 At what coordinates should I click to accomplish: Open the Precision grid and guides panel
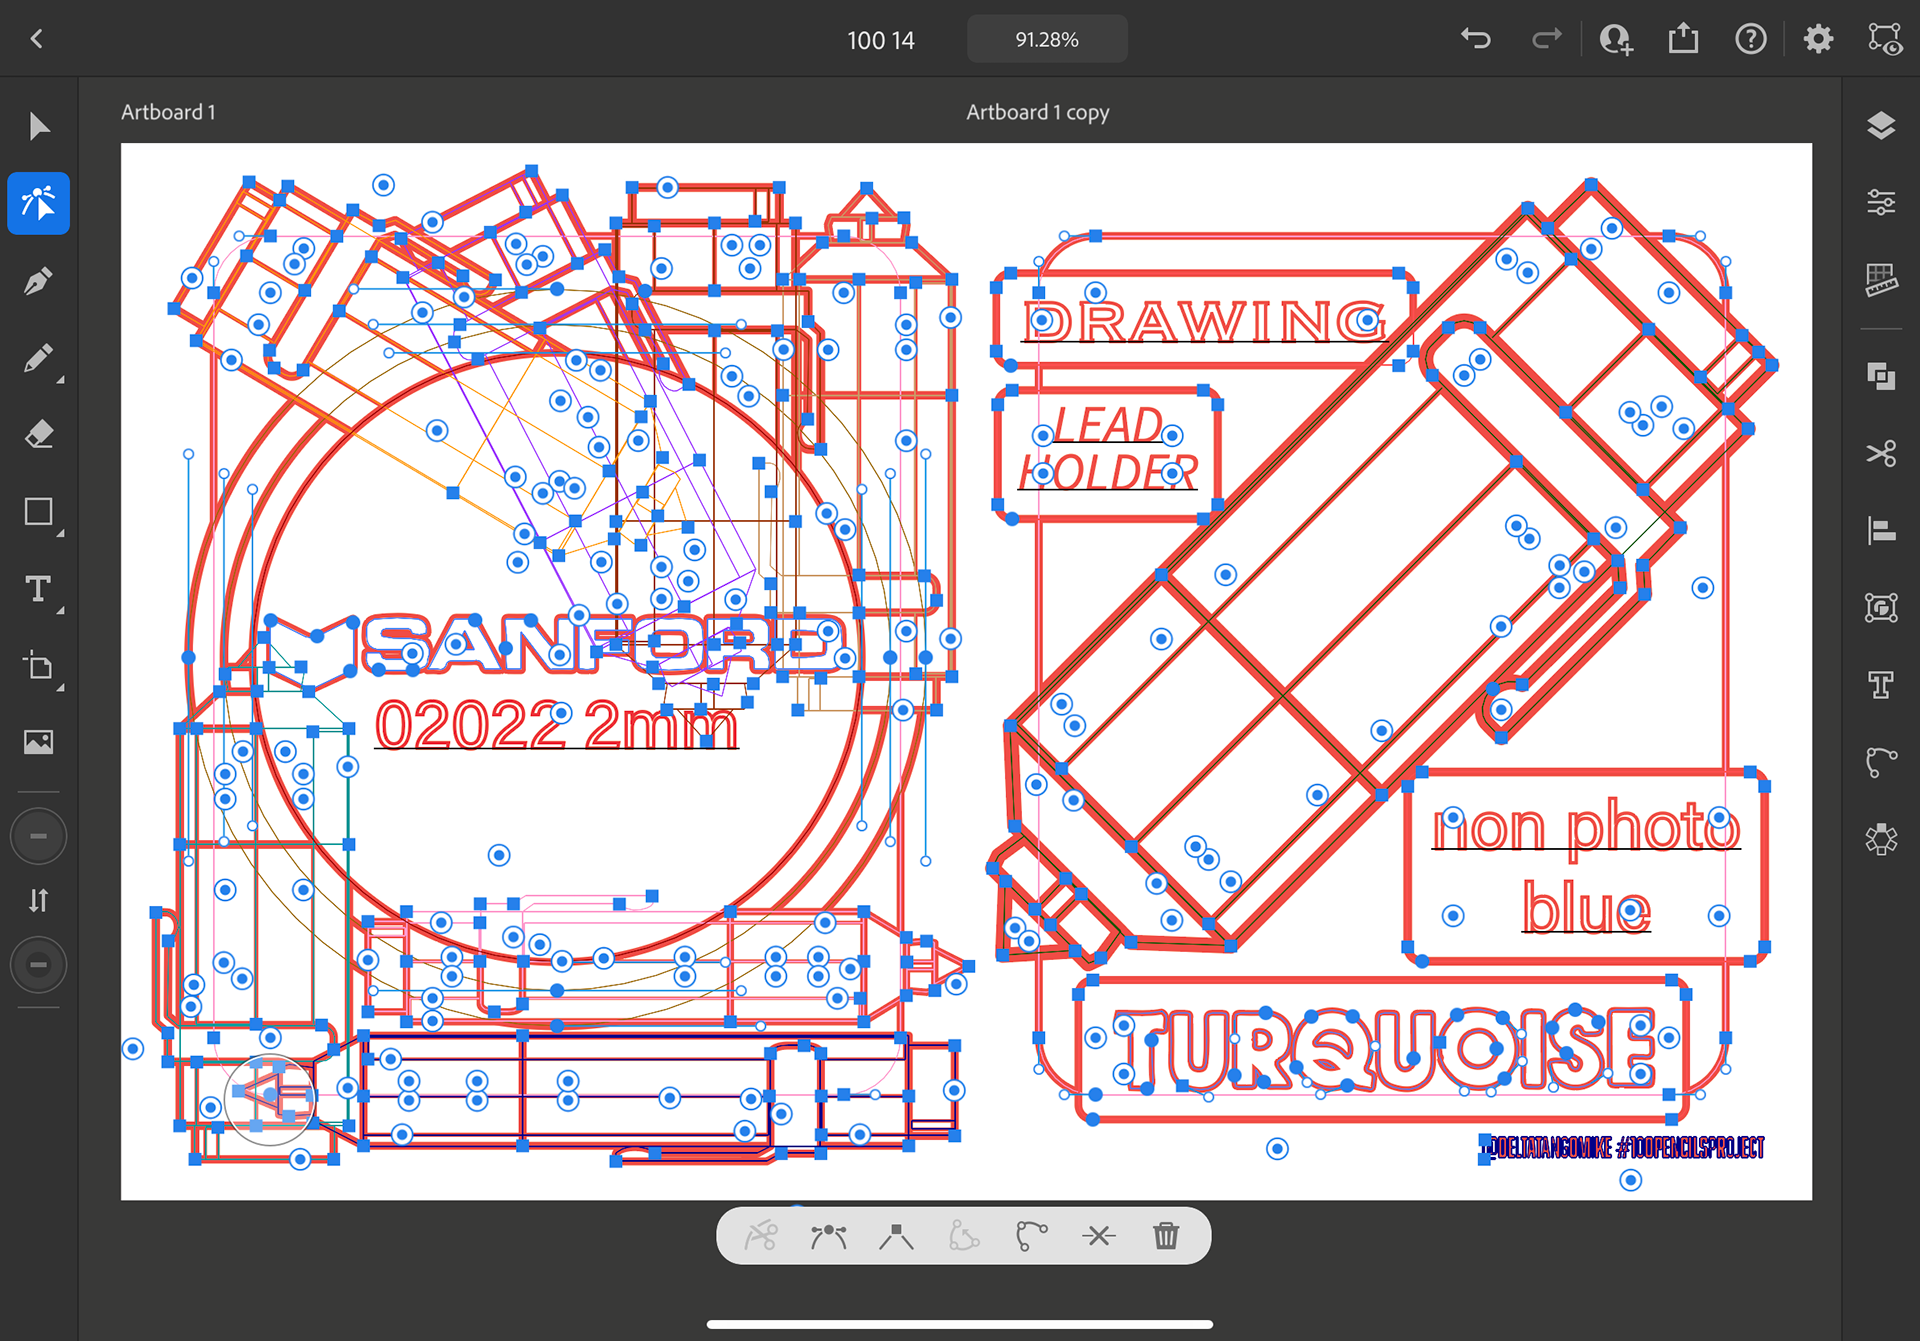(1881, 280)
